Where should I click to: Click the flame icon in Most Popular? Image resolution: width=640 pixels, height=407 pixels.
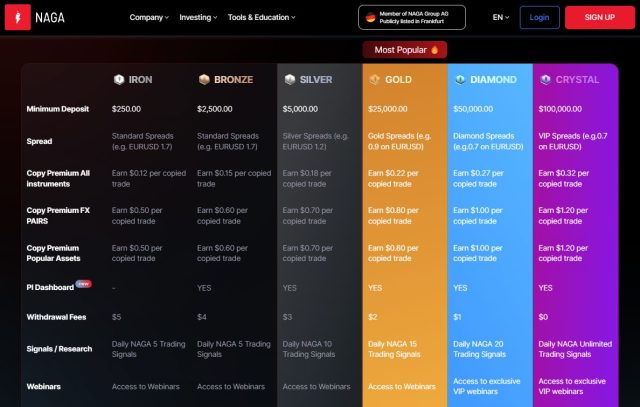pos(435,50)
